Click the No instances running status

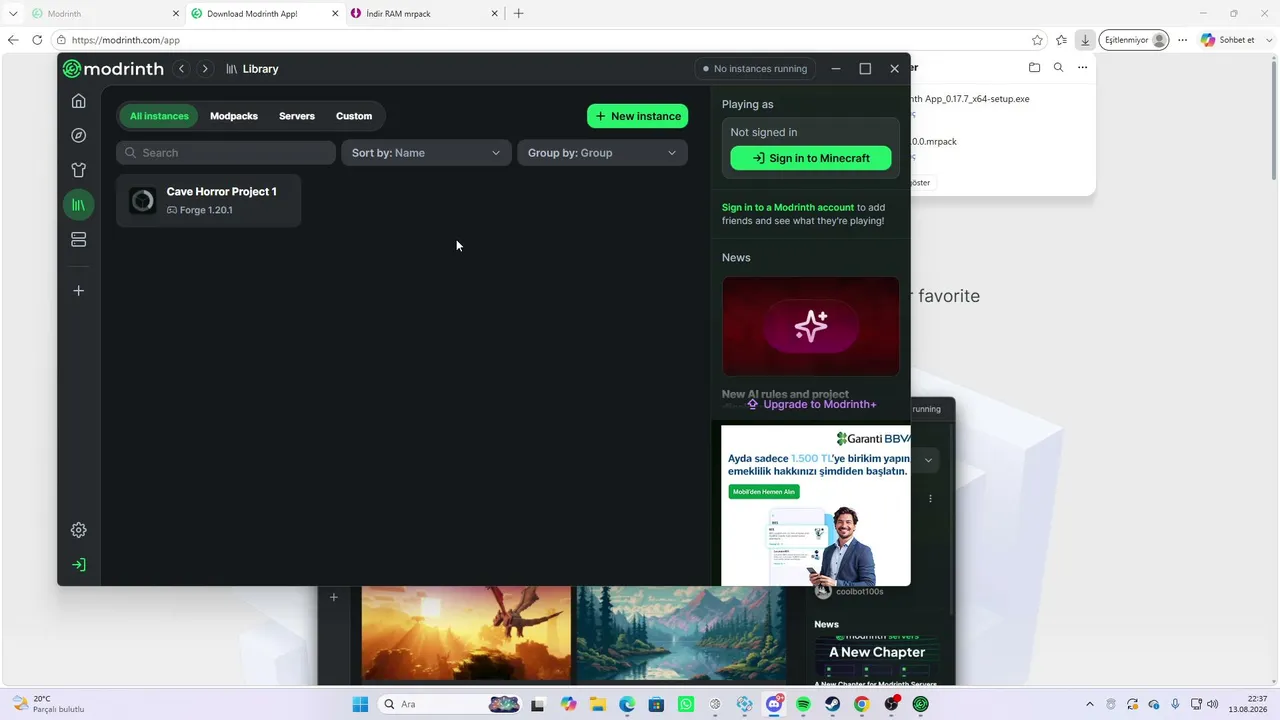755,69
